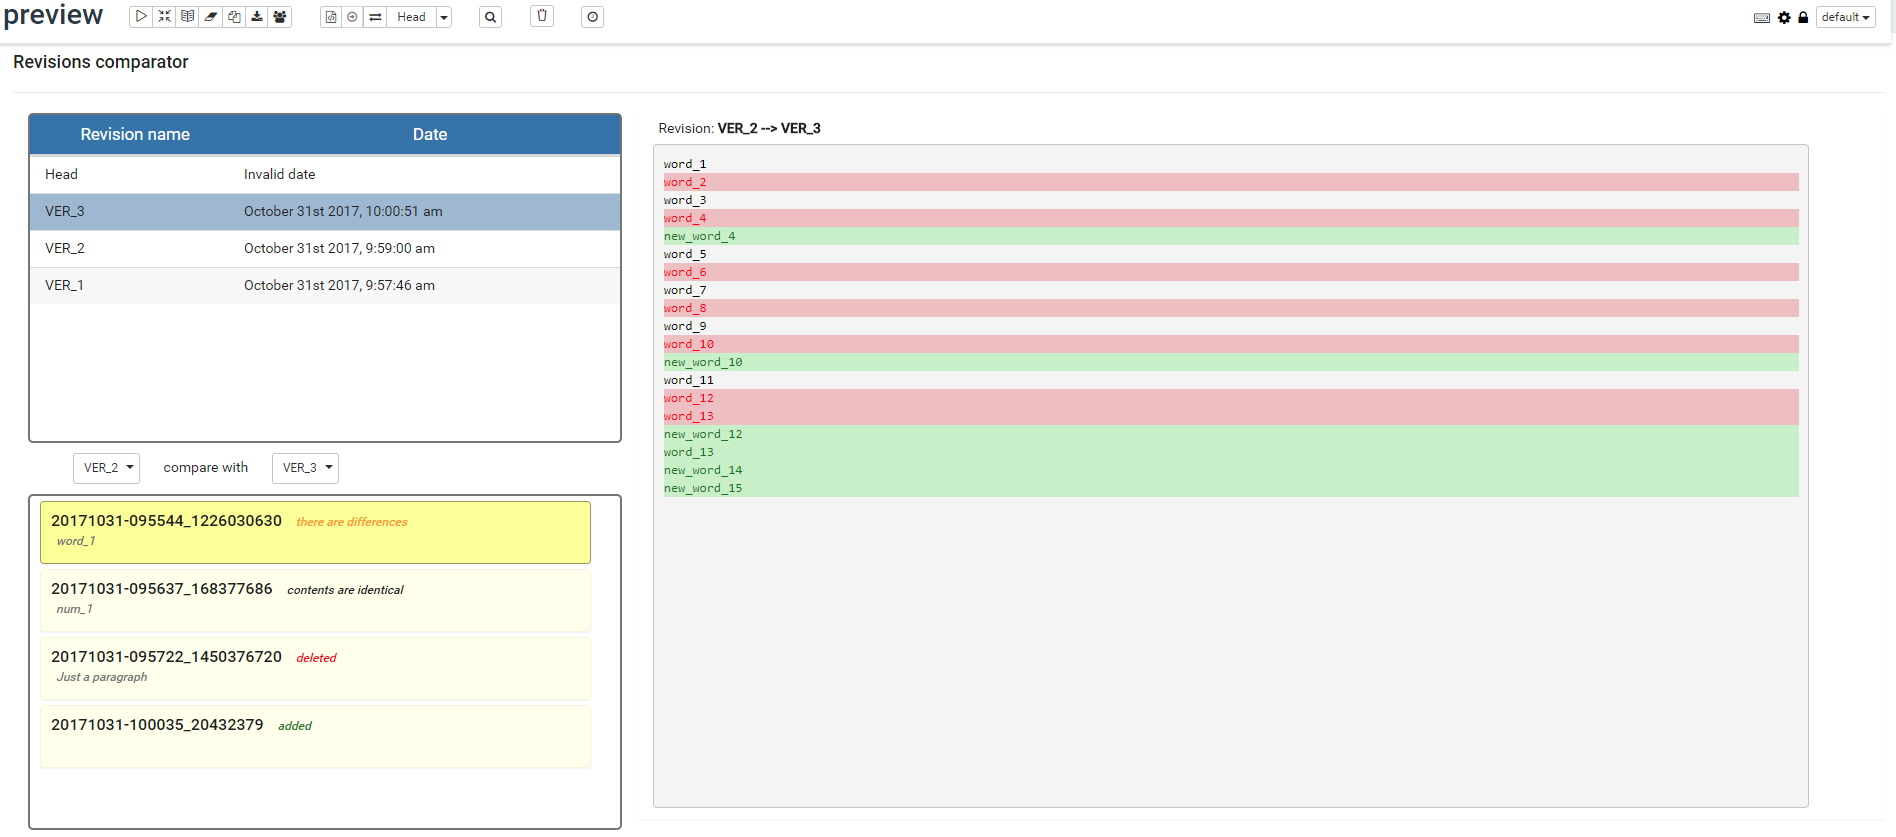
Task: Click the compress arrows icon
Action: coord(164,17)
